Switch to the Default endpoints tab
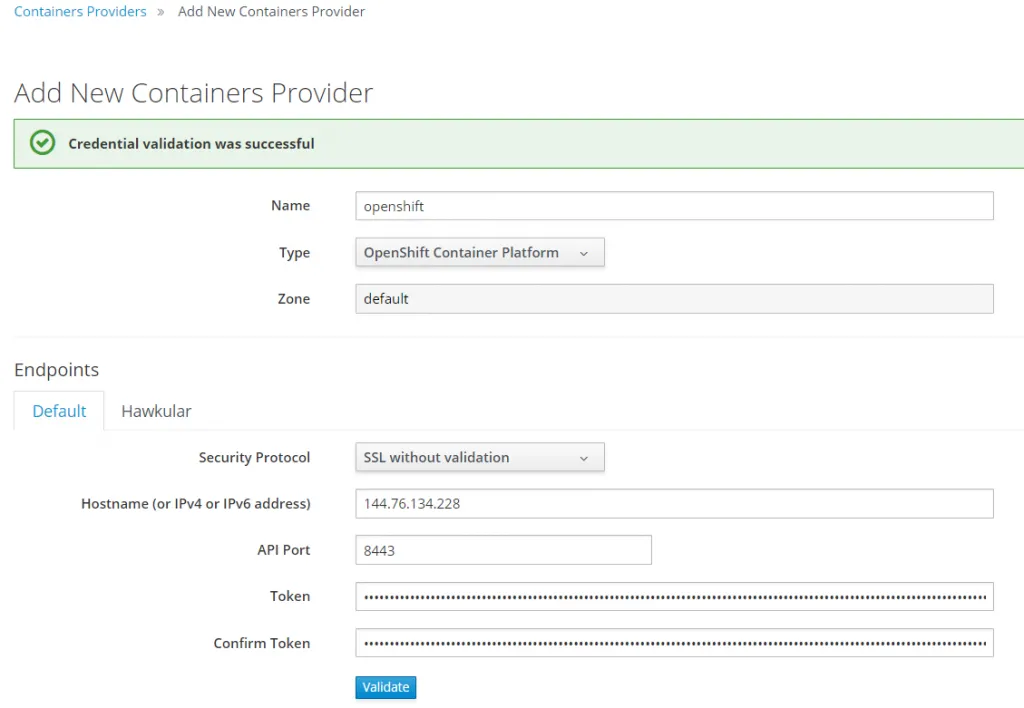 pos(59,411)
